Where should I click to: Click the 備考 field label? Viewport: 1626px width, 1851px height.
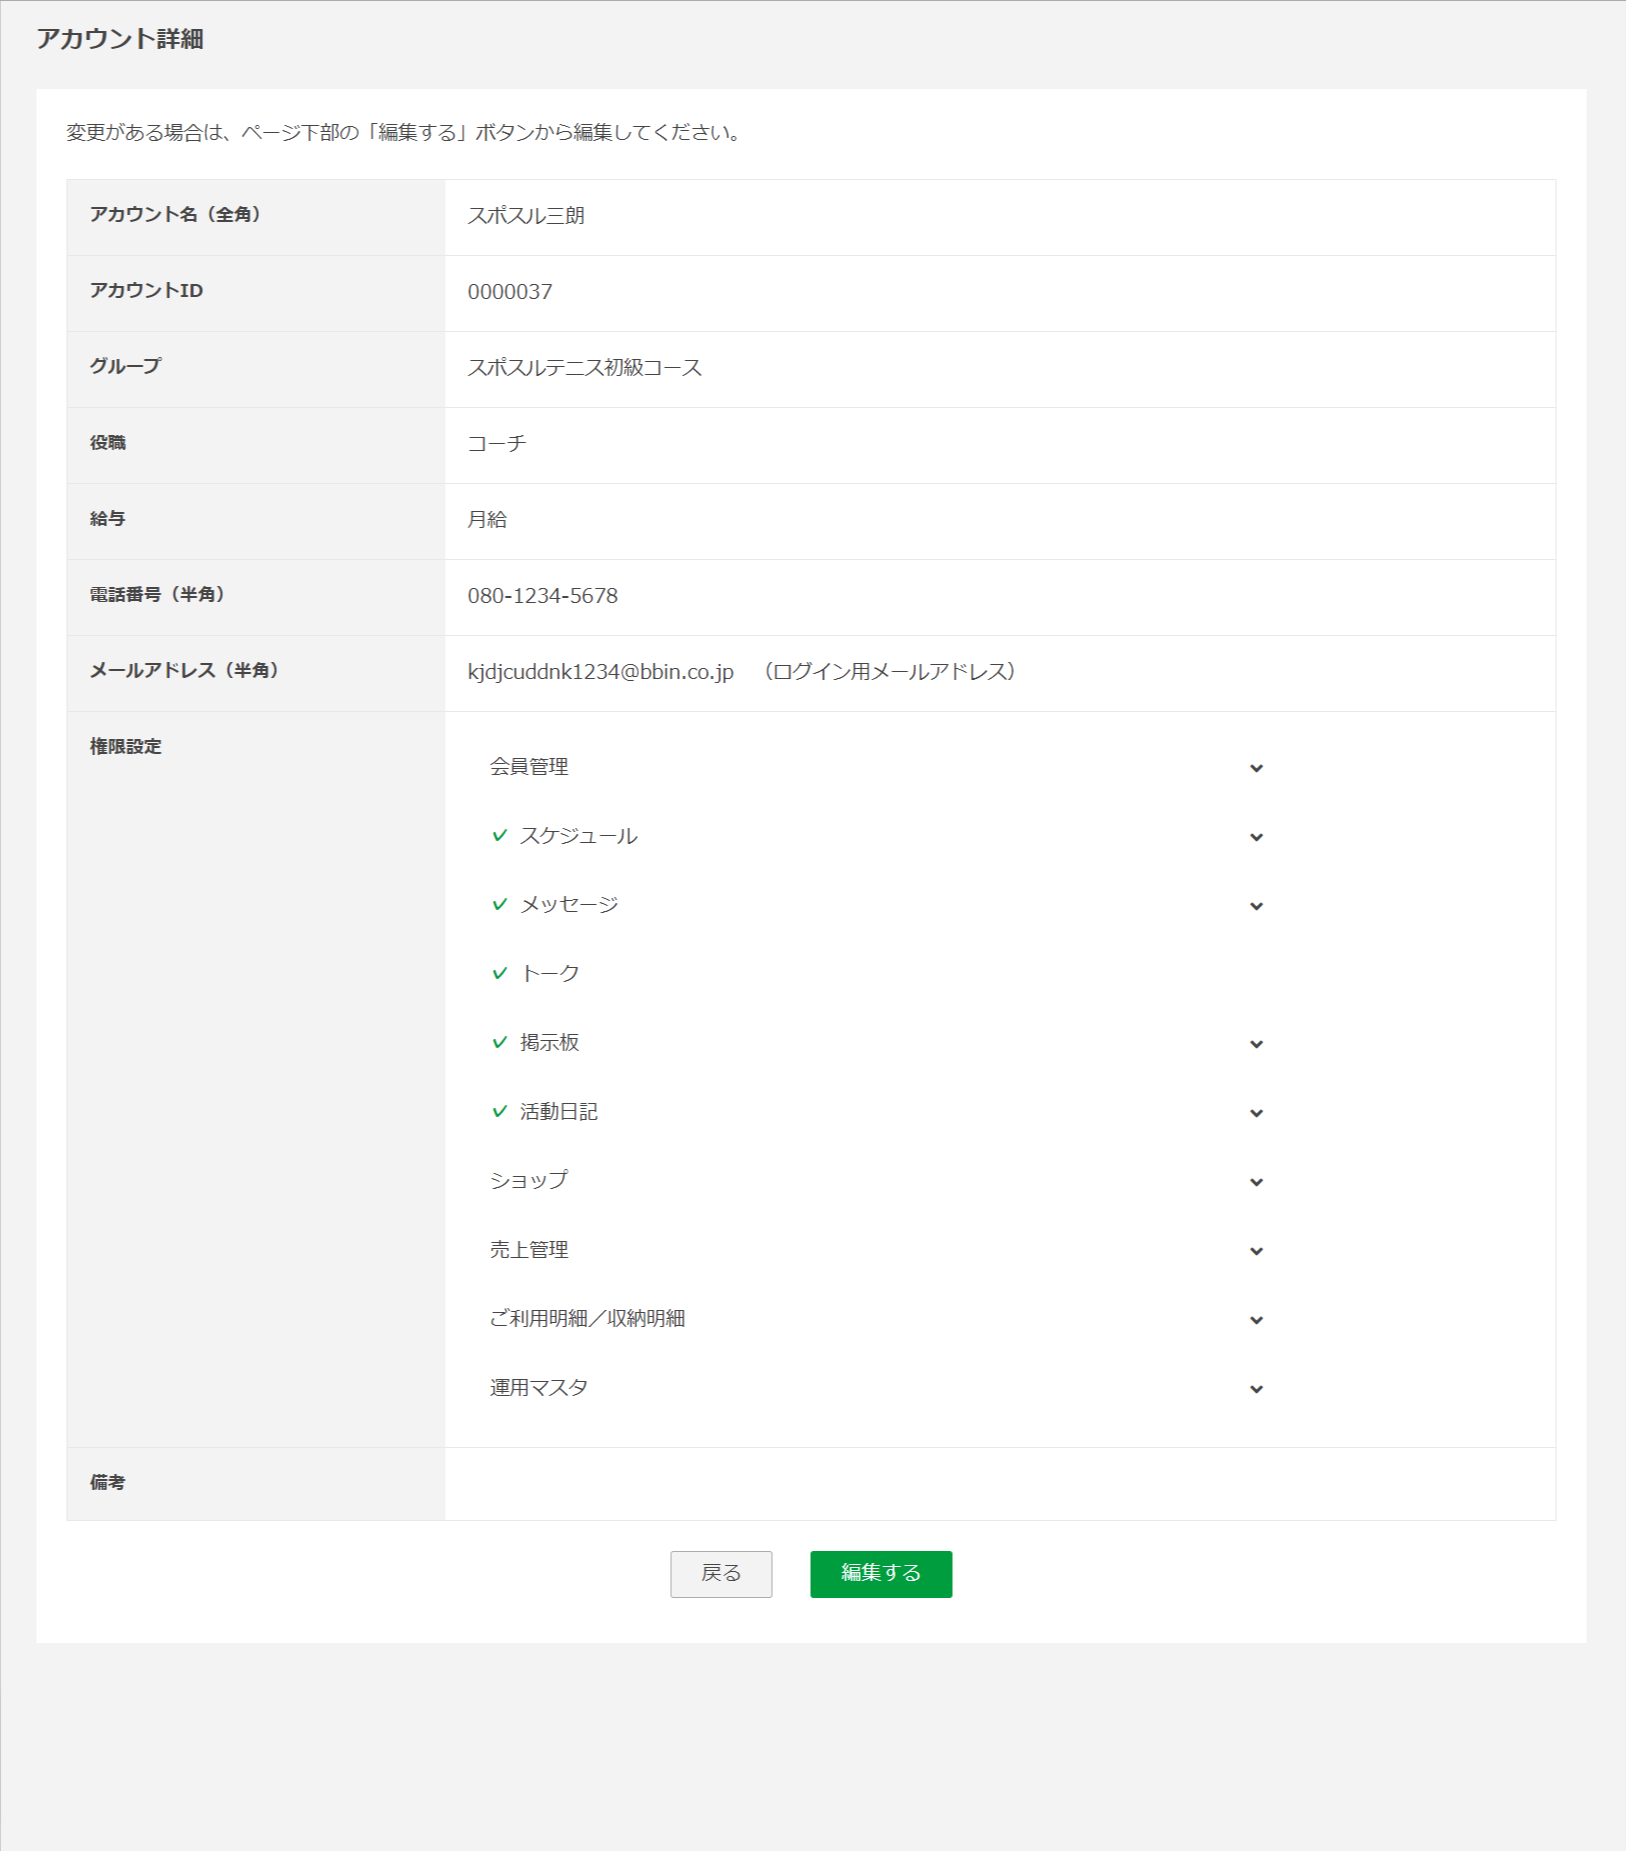107,1482
